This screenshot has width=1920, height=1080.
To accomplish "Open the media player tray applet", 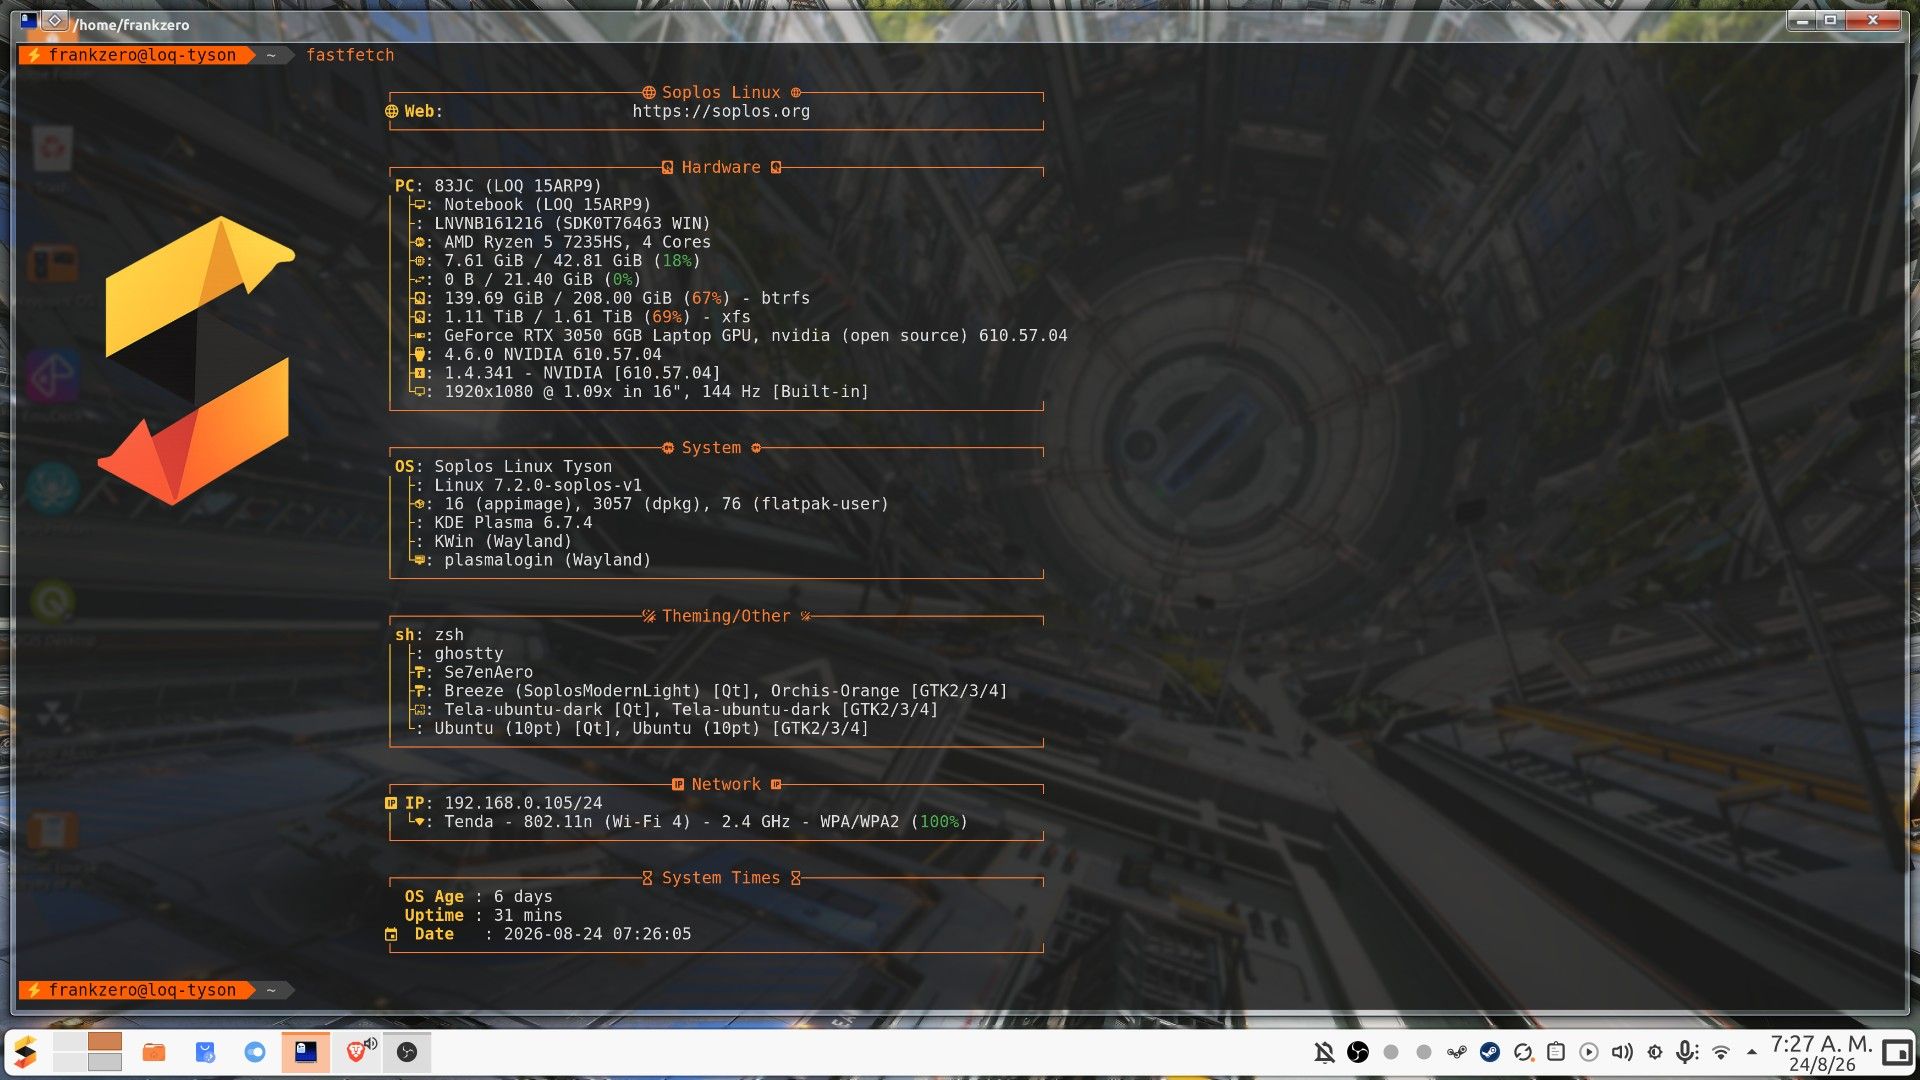I will coord(1589,1052).
